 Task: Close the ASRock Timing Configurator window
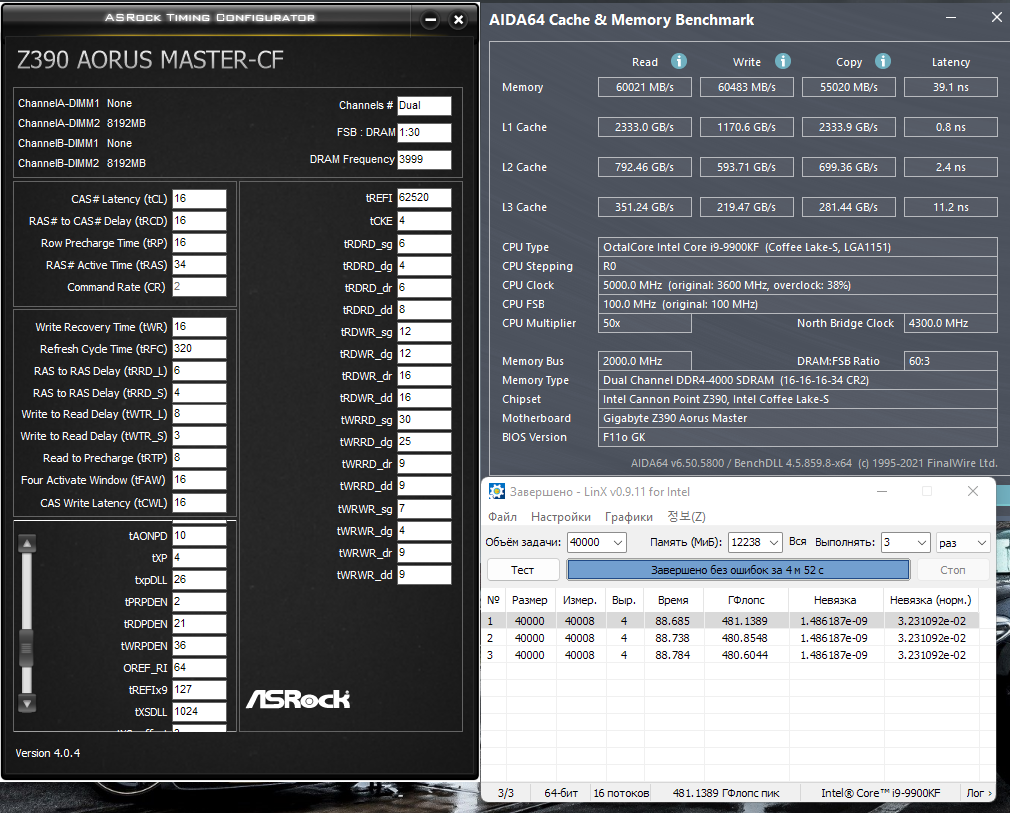point(459,20)
